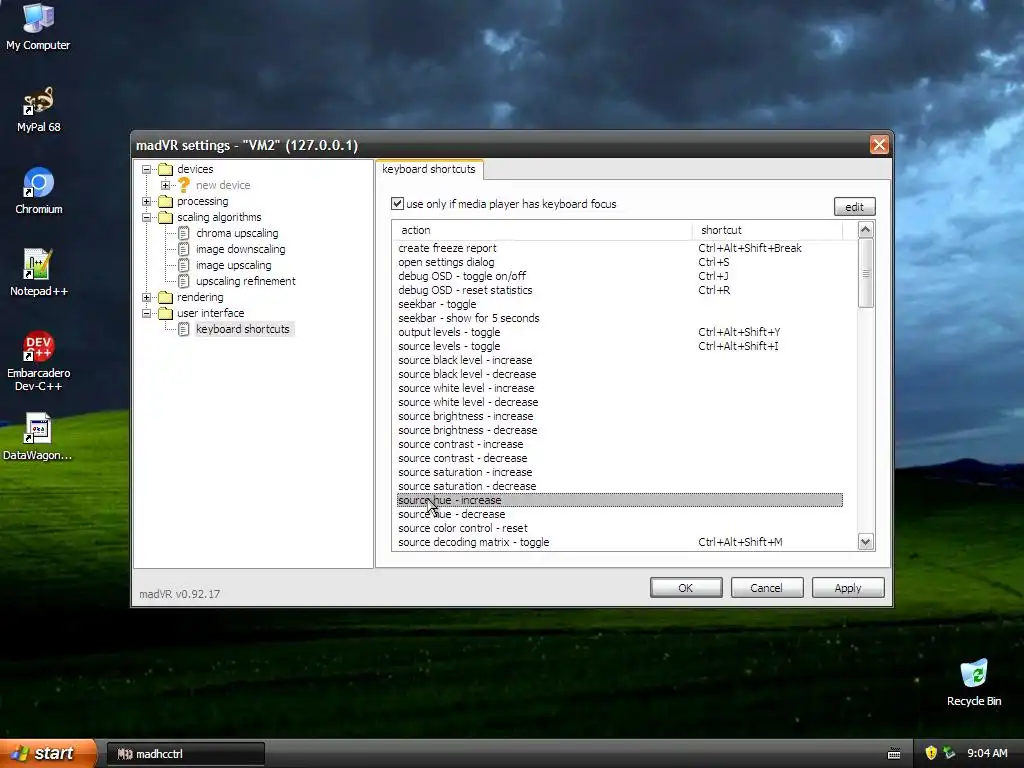Select keyboard shortcuts tree item
The width and height of the screenshot is (1024, 768).
coord(243,329)
